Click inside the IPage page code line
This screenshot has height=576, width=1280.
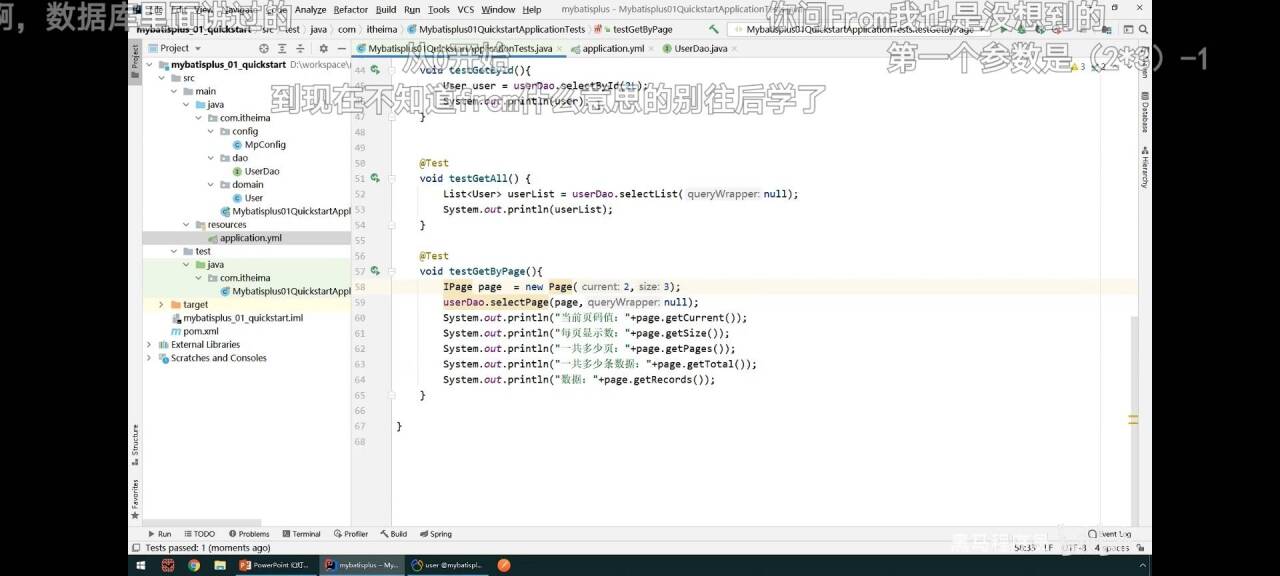[x=561, y=287]
